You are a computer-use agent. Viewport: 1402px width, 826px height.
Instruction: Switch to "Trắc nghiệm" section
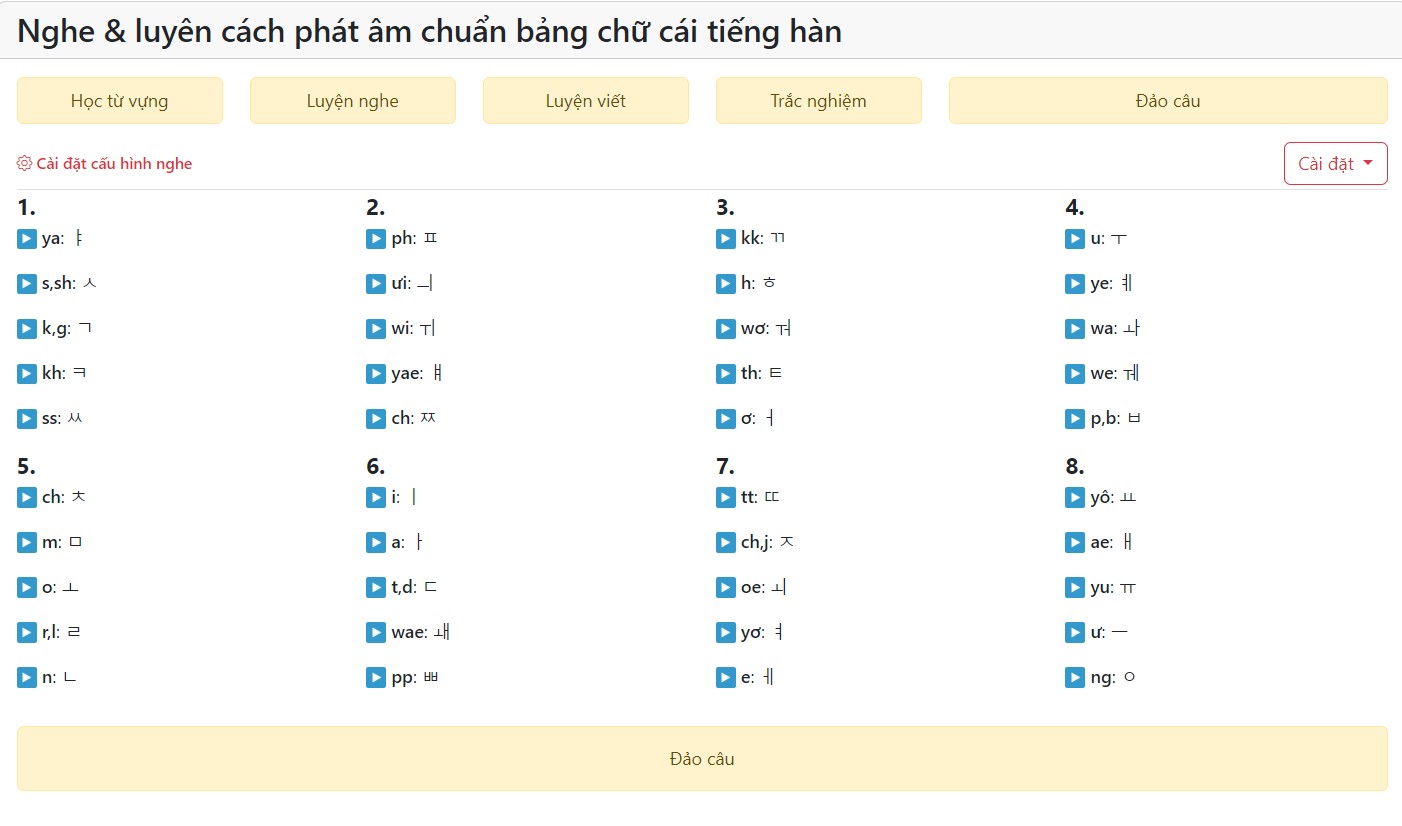pyautogui.click(x=818, y=100)
